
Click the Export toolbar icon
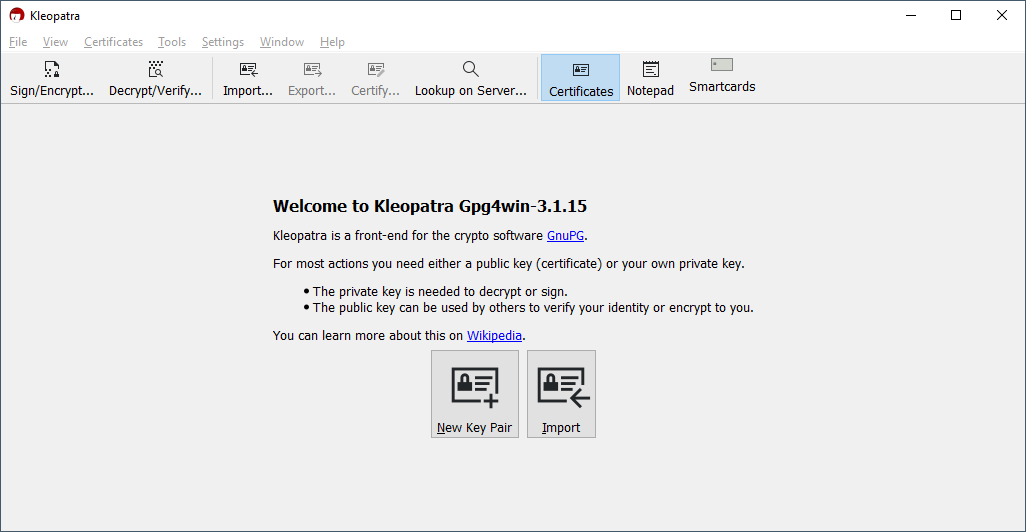[311, 77]
